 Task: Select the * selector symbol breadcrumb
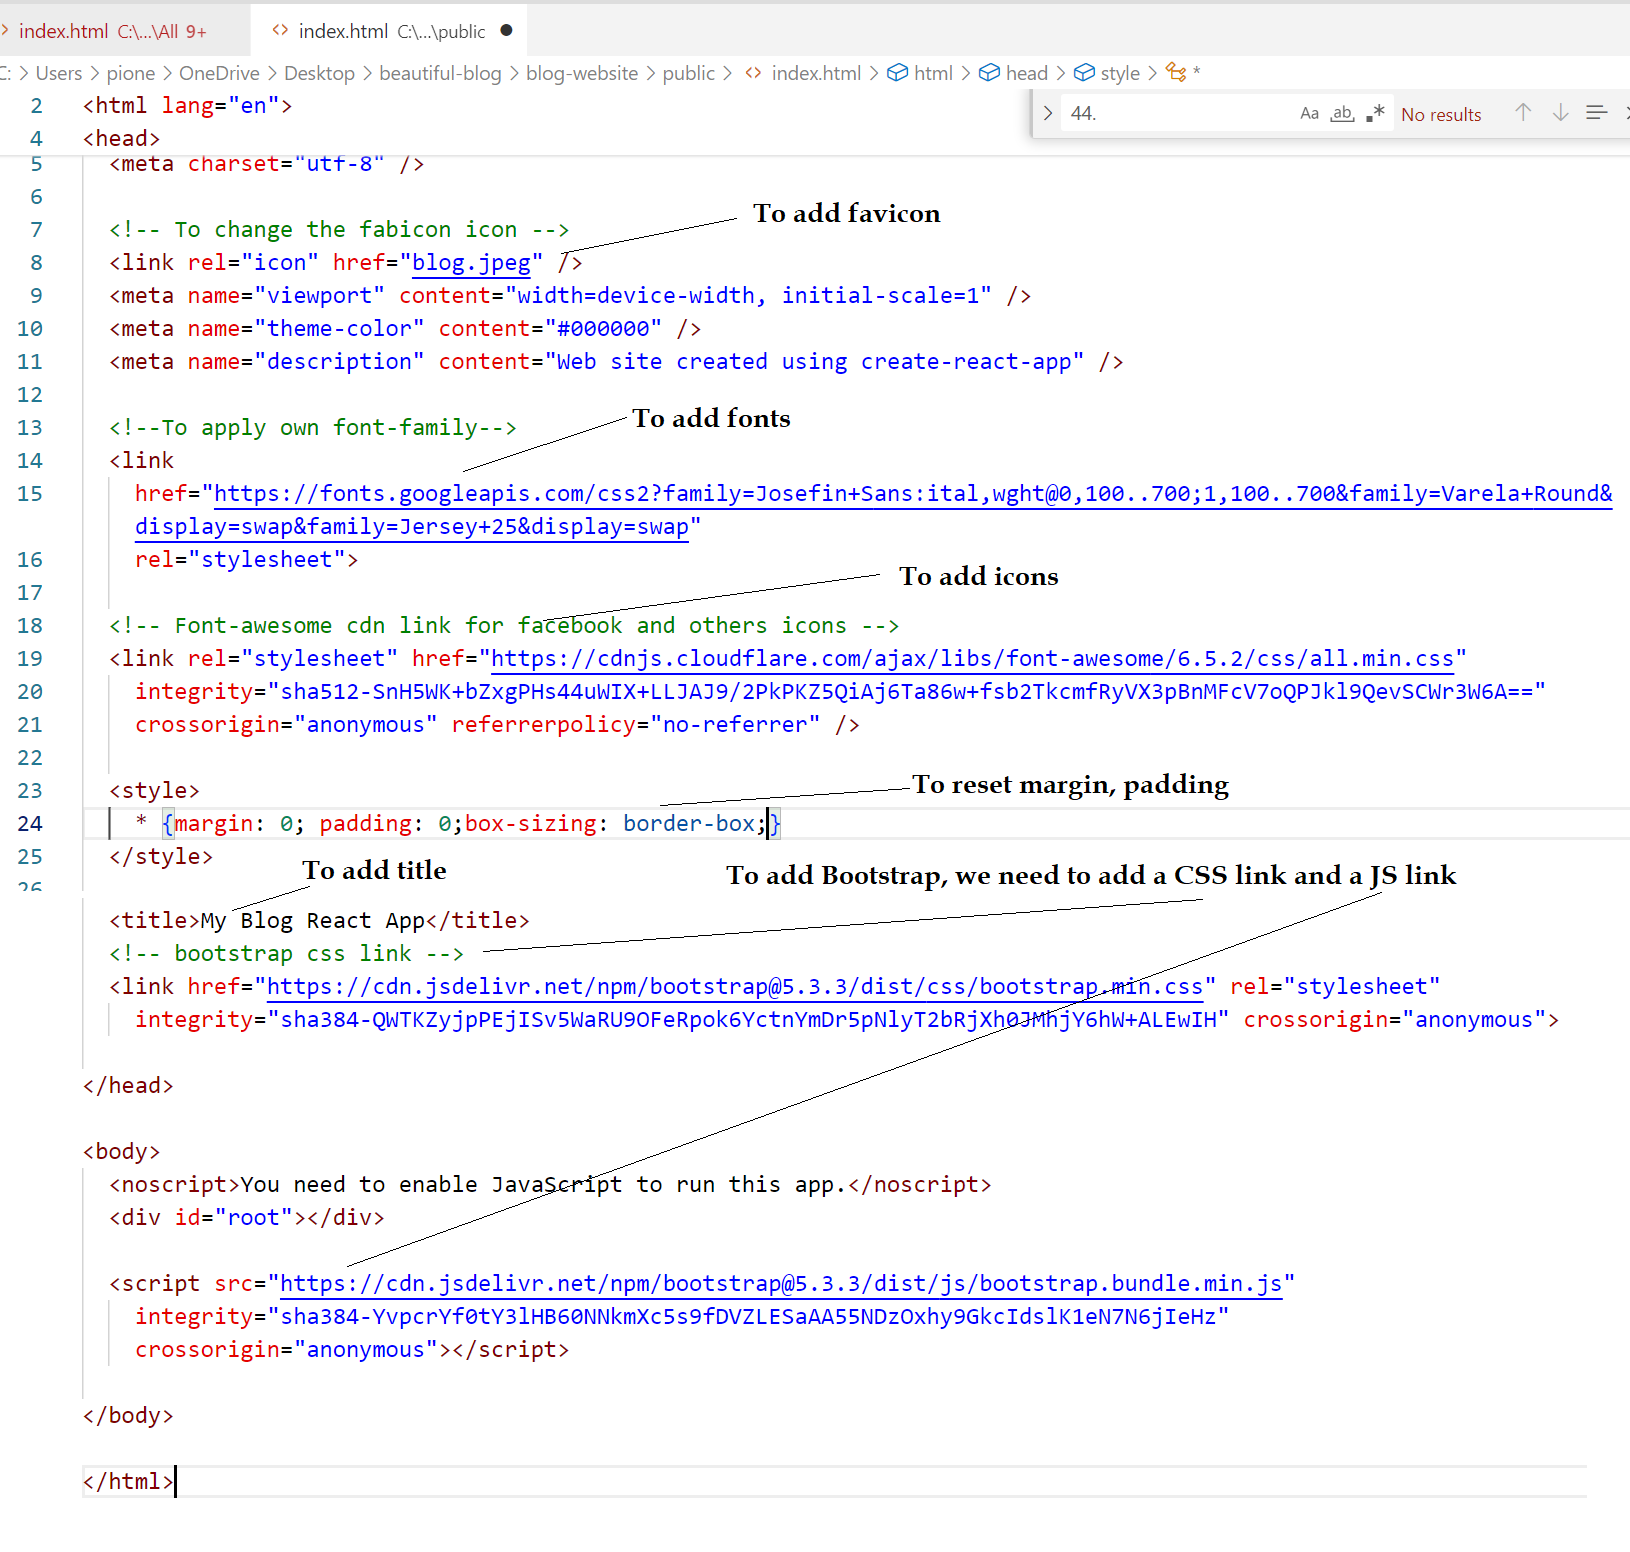click(x=1183, y=73)
